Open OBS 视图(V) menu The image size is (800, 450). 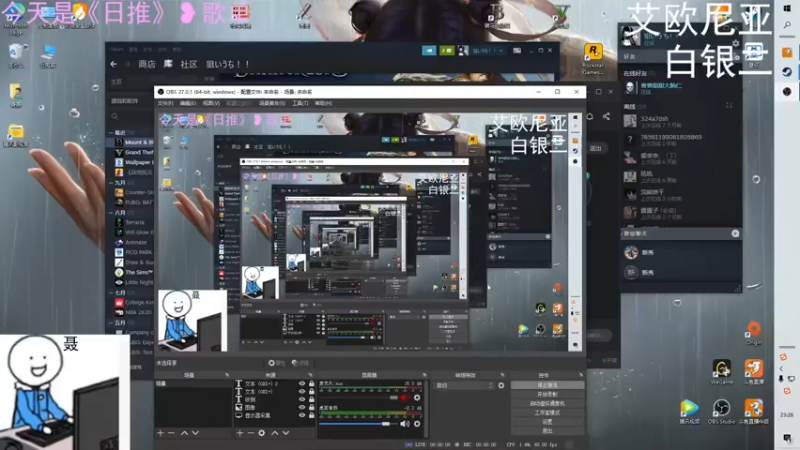(x=211, y=104)
